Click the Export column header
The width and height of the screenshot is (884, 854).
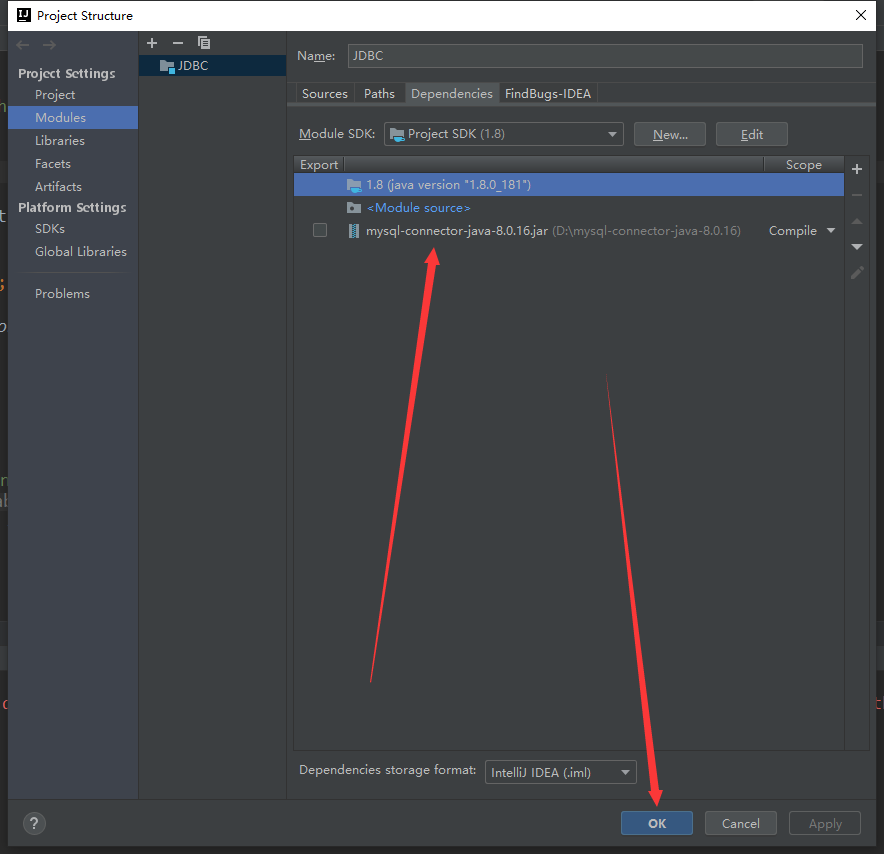point(319,165)
